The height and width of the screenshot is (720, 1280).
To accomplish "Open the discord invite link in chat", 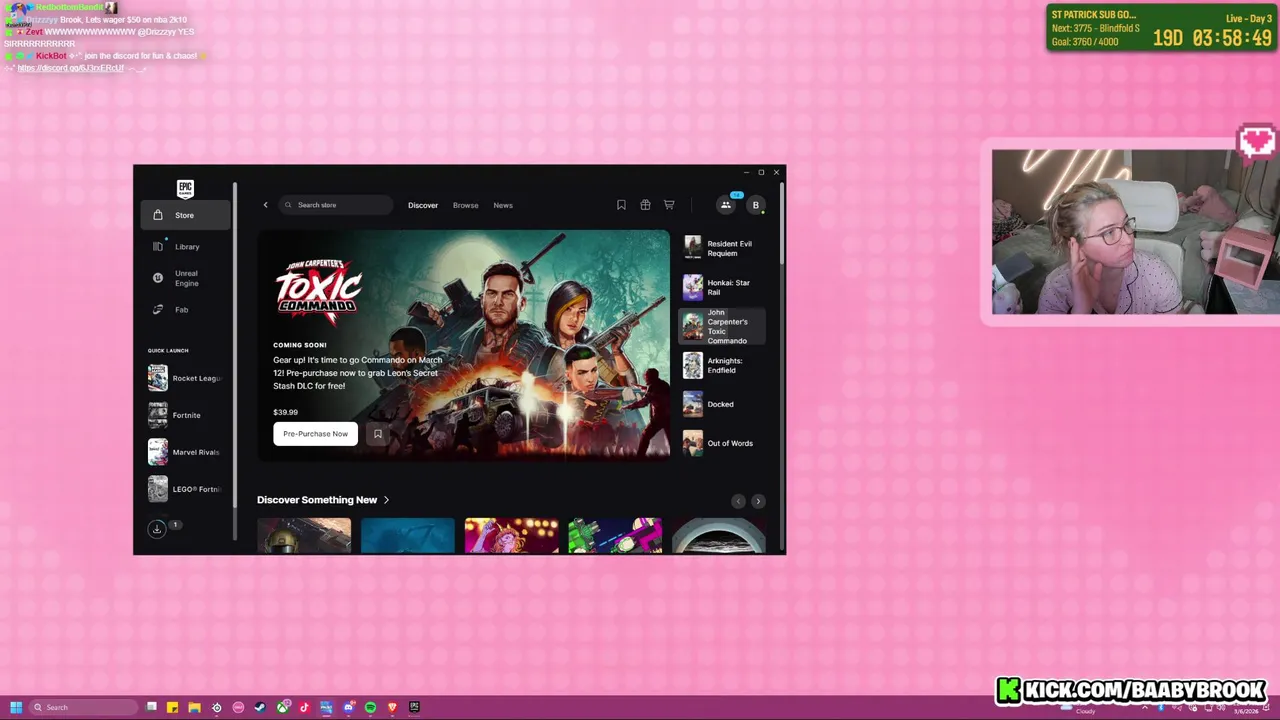I will point(70,68).
